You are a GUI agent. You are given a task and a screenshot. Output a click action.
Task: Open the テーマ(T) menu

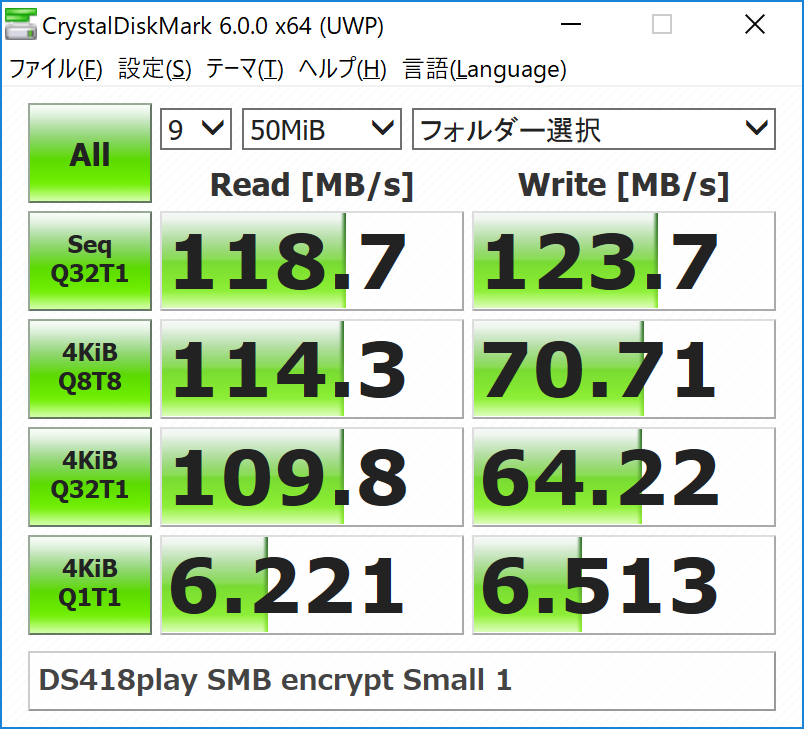click(x=245, y=69)
